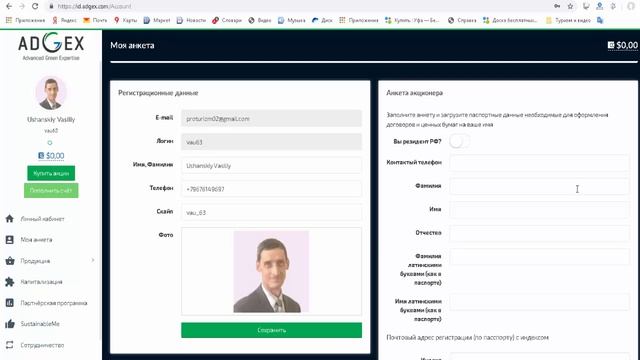The image size is (640, 360).
Task: Click Фамилия латинскими буквами field
Action: (539, 257)
